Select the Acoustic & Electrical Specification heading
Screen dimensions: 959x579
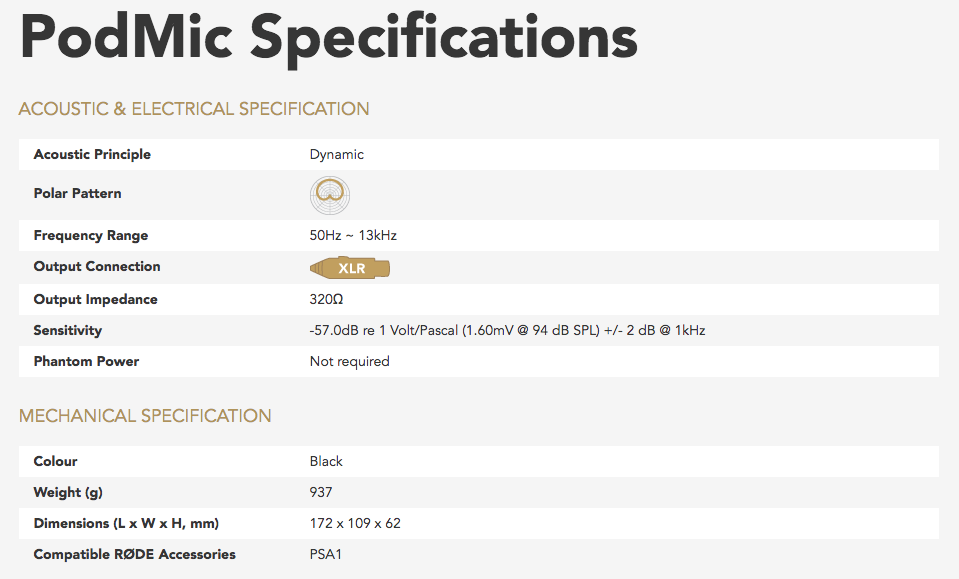click(194, 109)
